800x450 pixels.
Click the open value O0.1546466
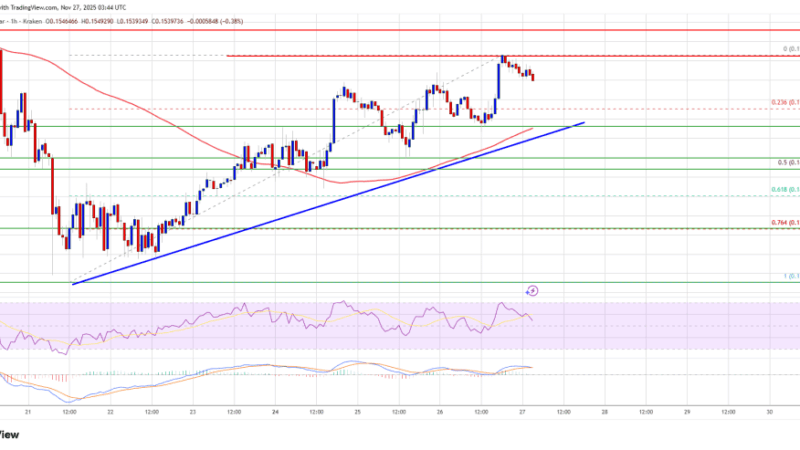click(x=62, y=21)
